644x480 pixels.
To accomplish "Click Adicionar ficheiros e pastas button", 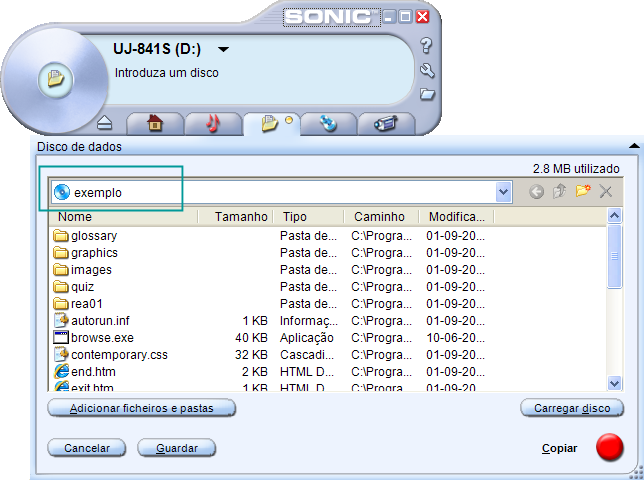I will coord(141,408).
